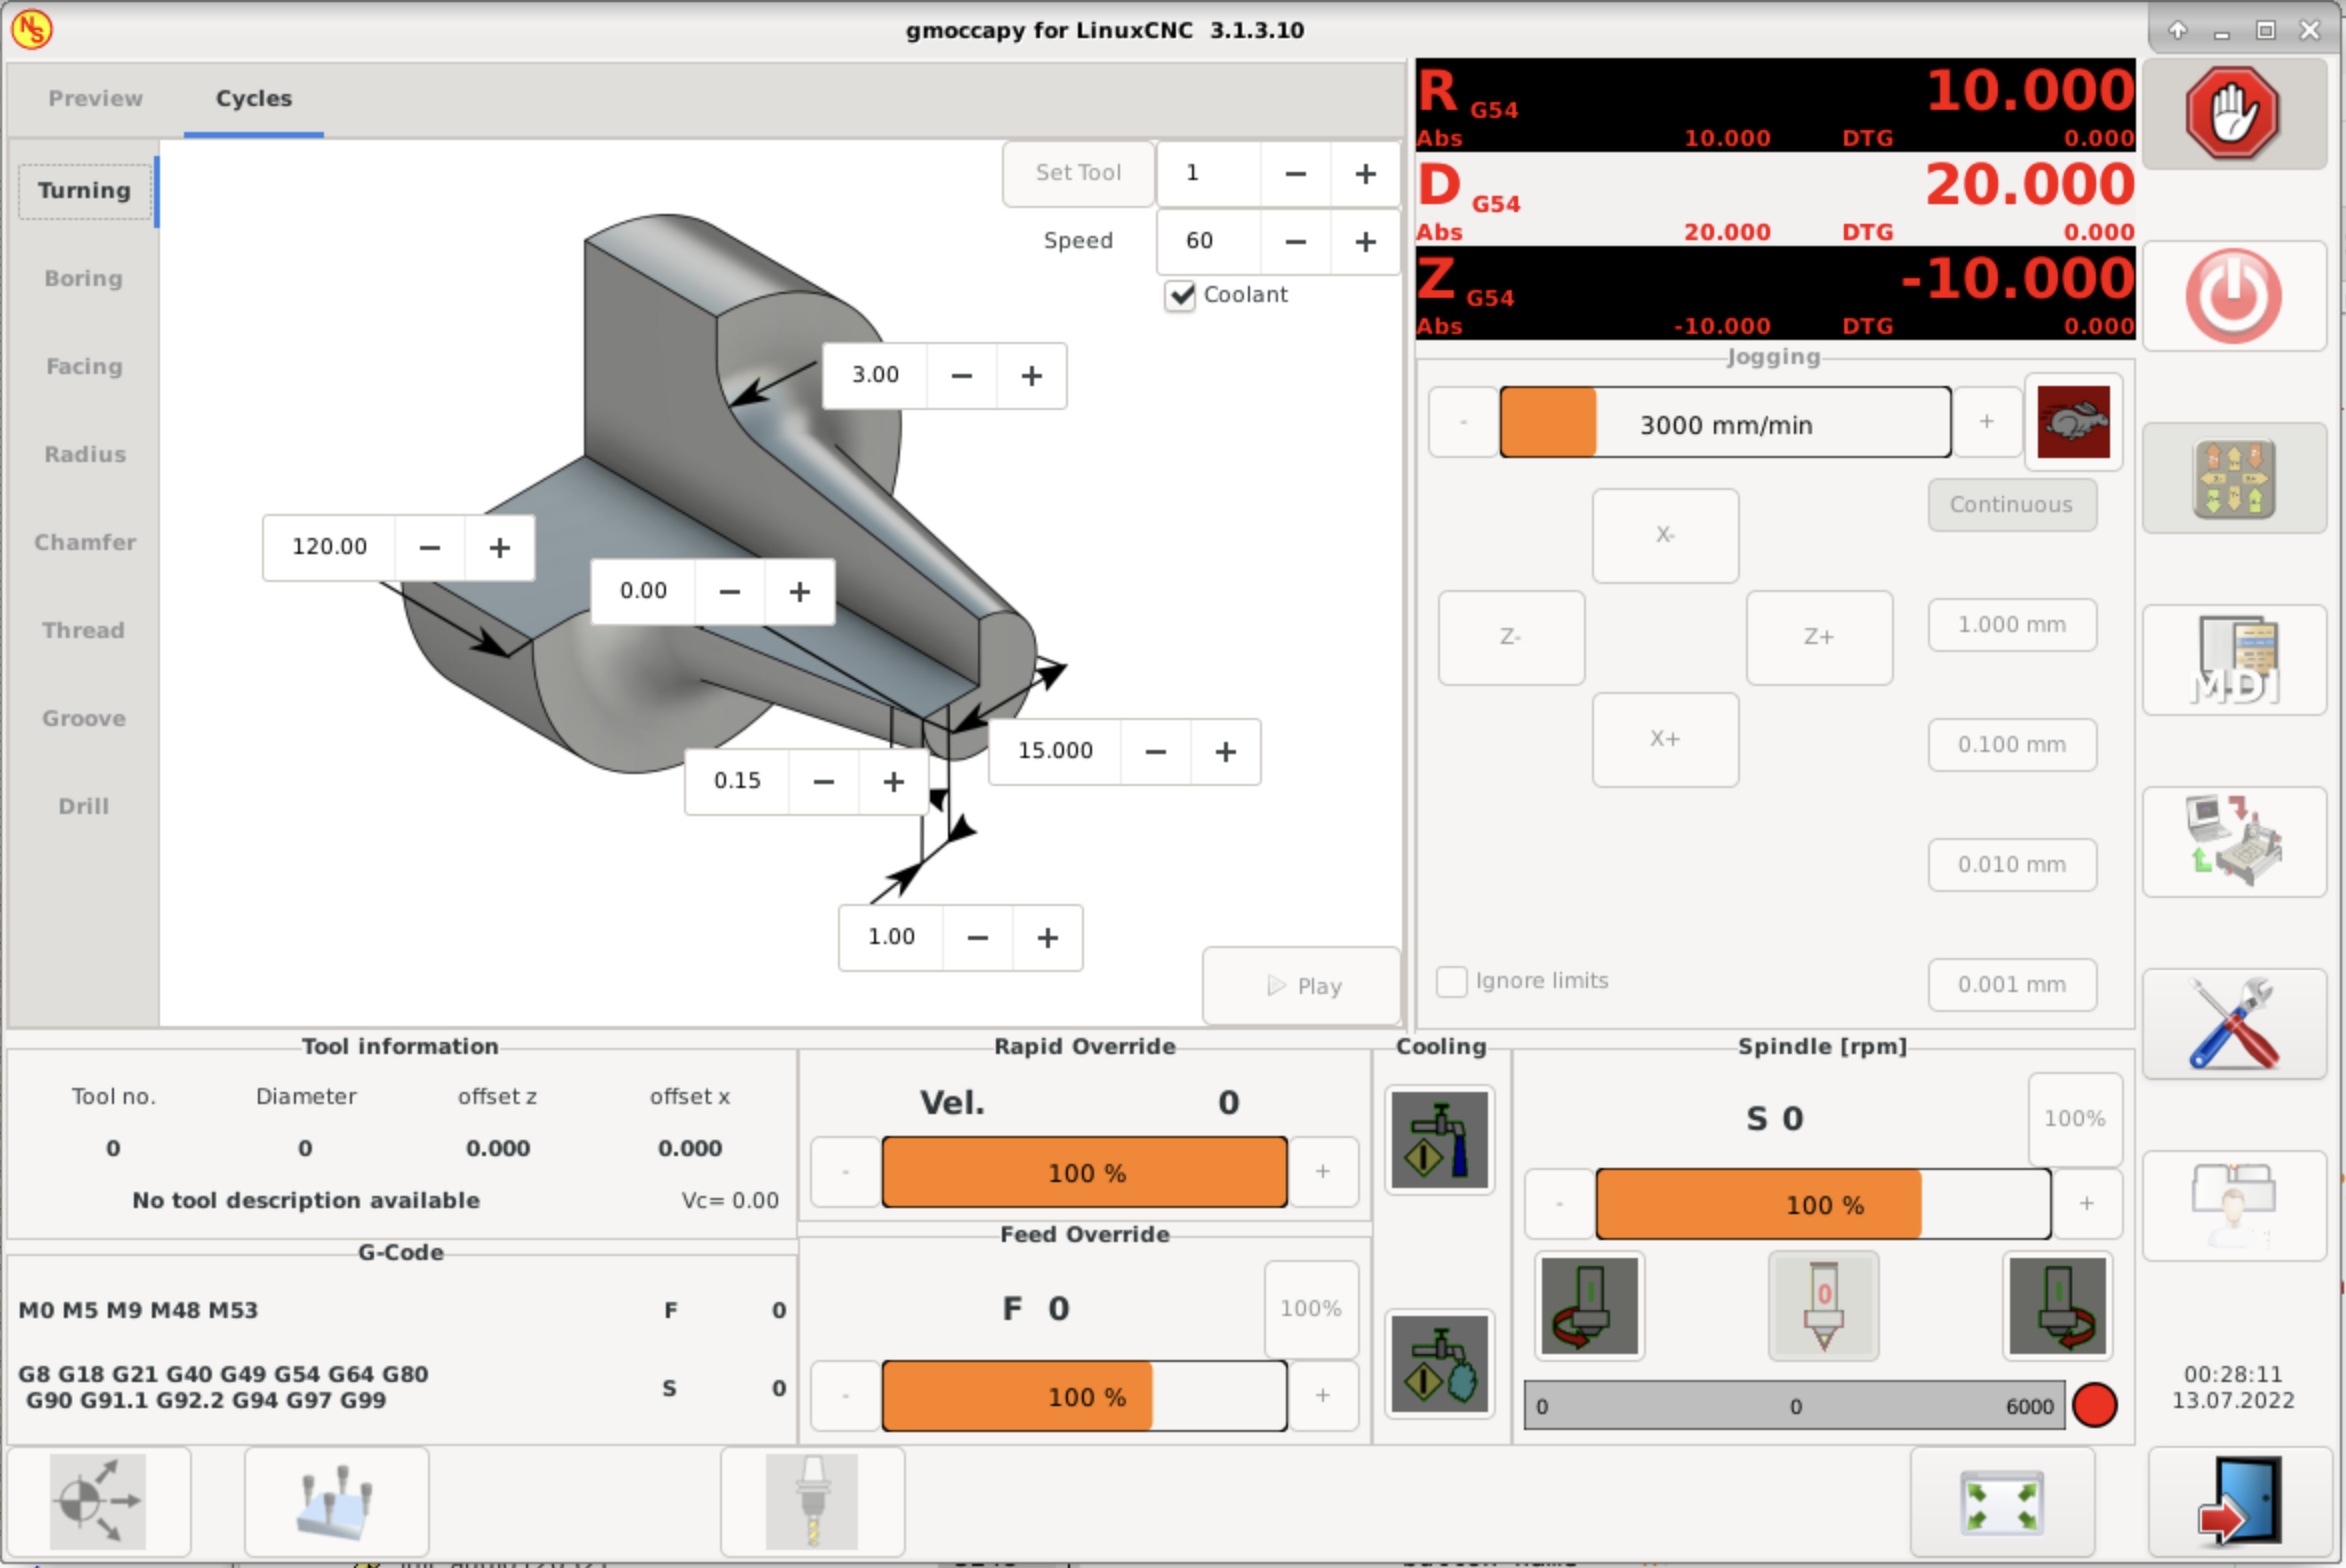The height and width of the screenshot is (1568, 2346).
Task: Toggle fullscreen green arrows icon
Action: (x=2001, y=1502)
